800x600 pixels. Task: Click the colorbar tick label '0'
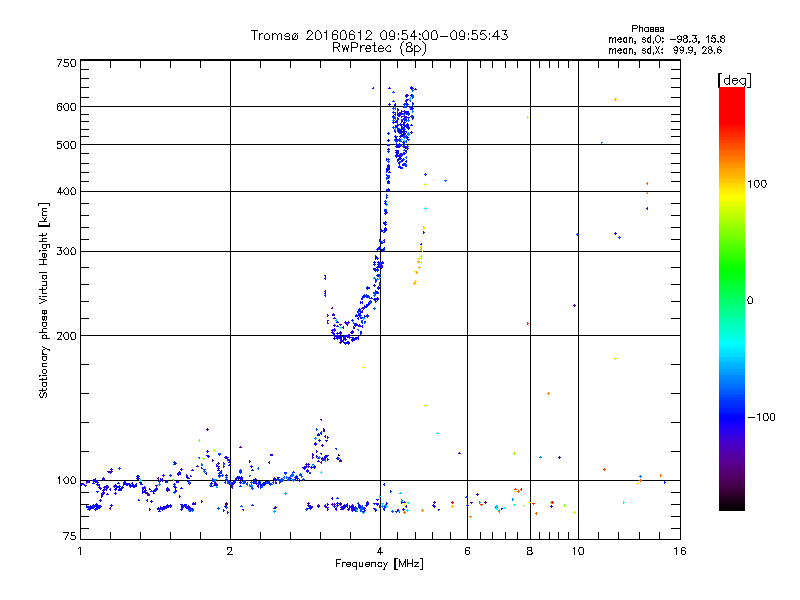pyautogui.click(x=750, y=301)
